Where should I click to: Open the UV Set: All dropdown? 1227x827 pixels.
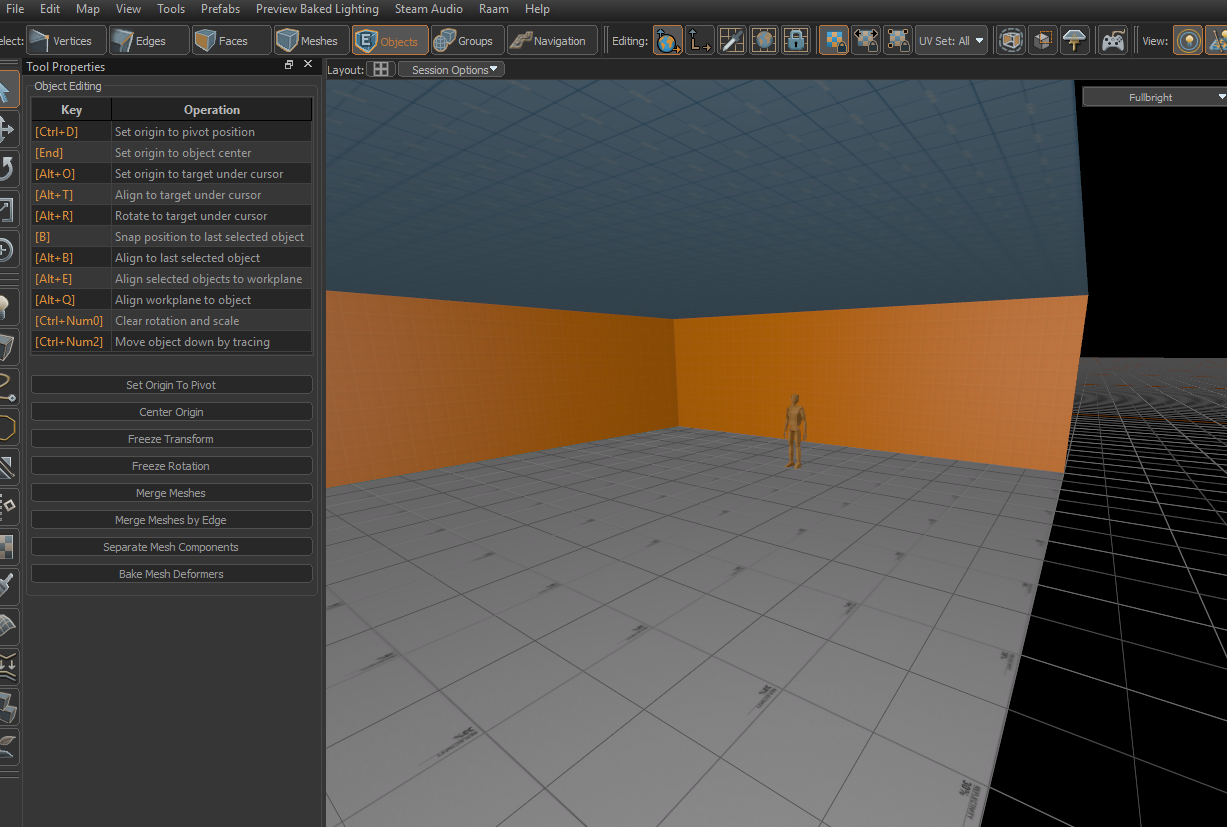point(950,41)
